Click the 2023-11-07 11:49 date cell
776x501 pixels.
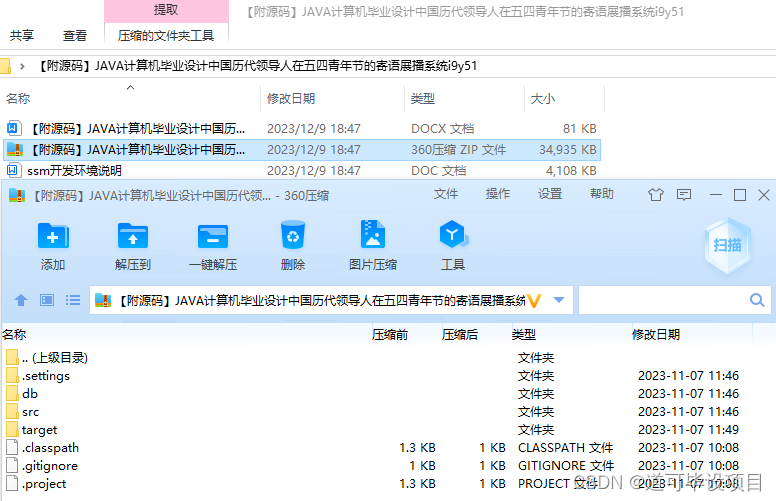click(688, 430)
